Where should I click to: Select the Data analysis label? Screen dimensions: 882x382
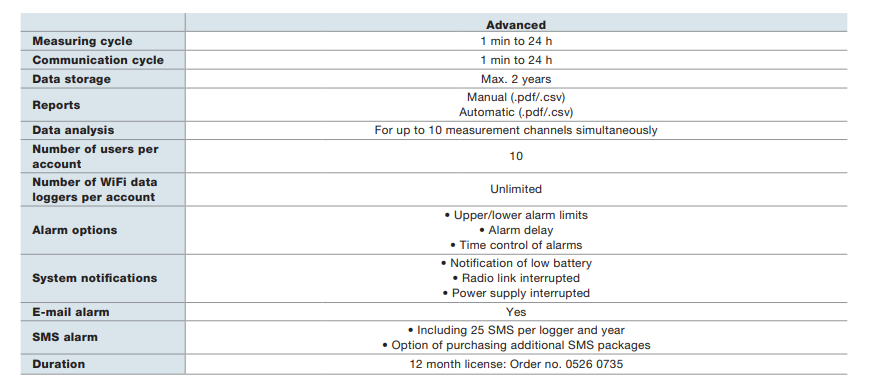coord(73,130)
